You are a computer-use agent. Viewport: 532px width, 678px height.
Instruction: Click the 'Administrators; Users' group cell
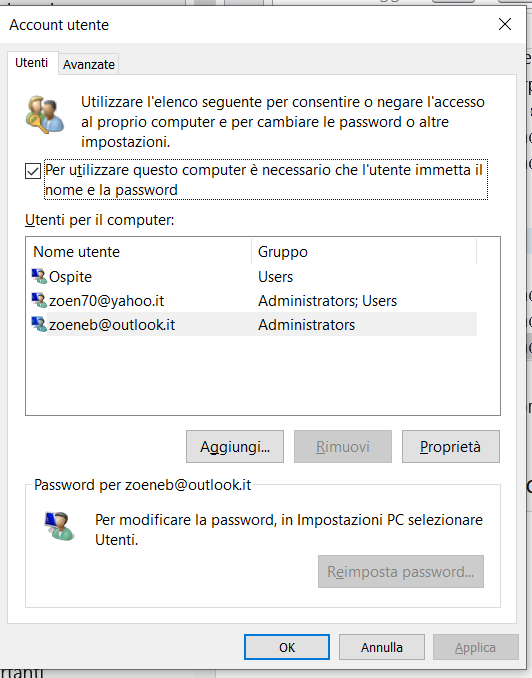327,301
